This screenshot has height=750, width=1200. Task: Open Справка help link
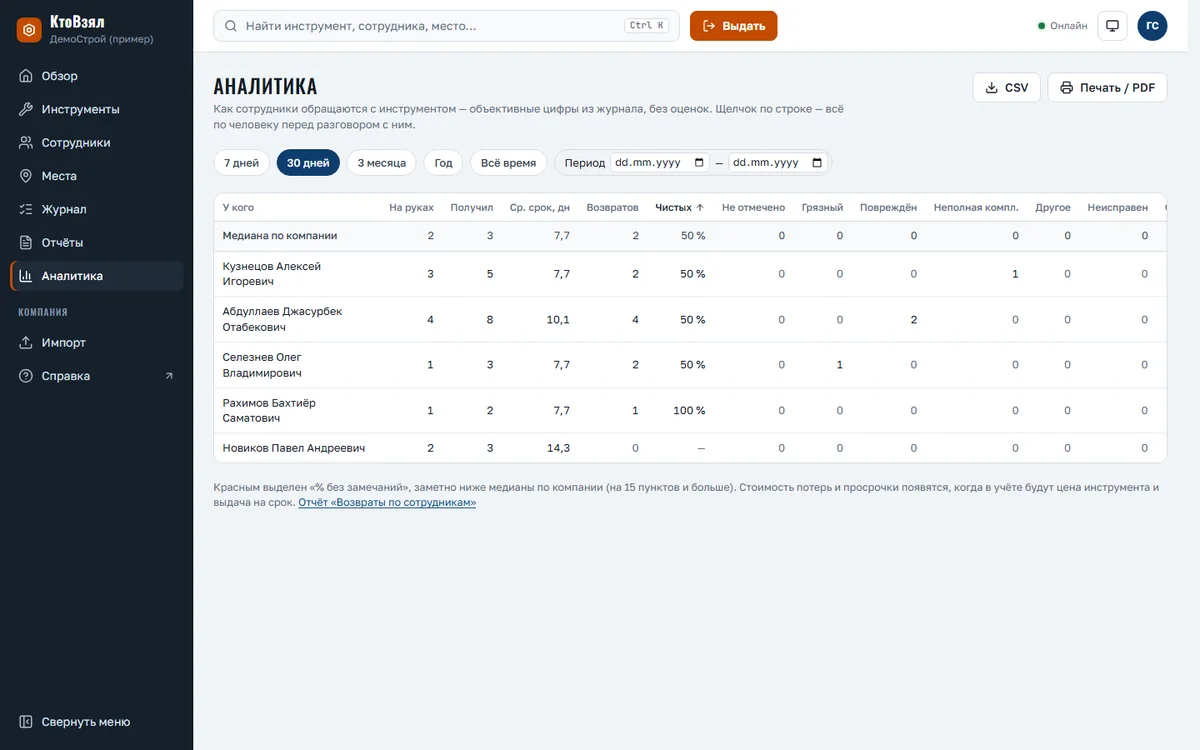pos(97,376)
